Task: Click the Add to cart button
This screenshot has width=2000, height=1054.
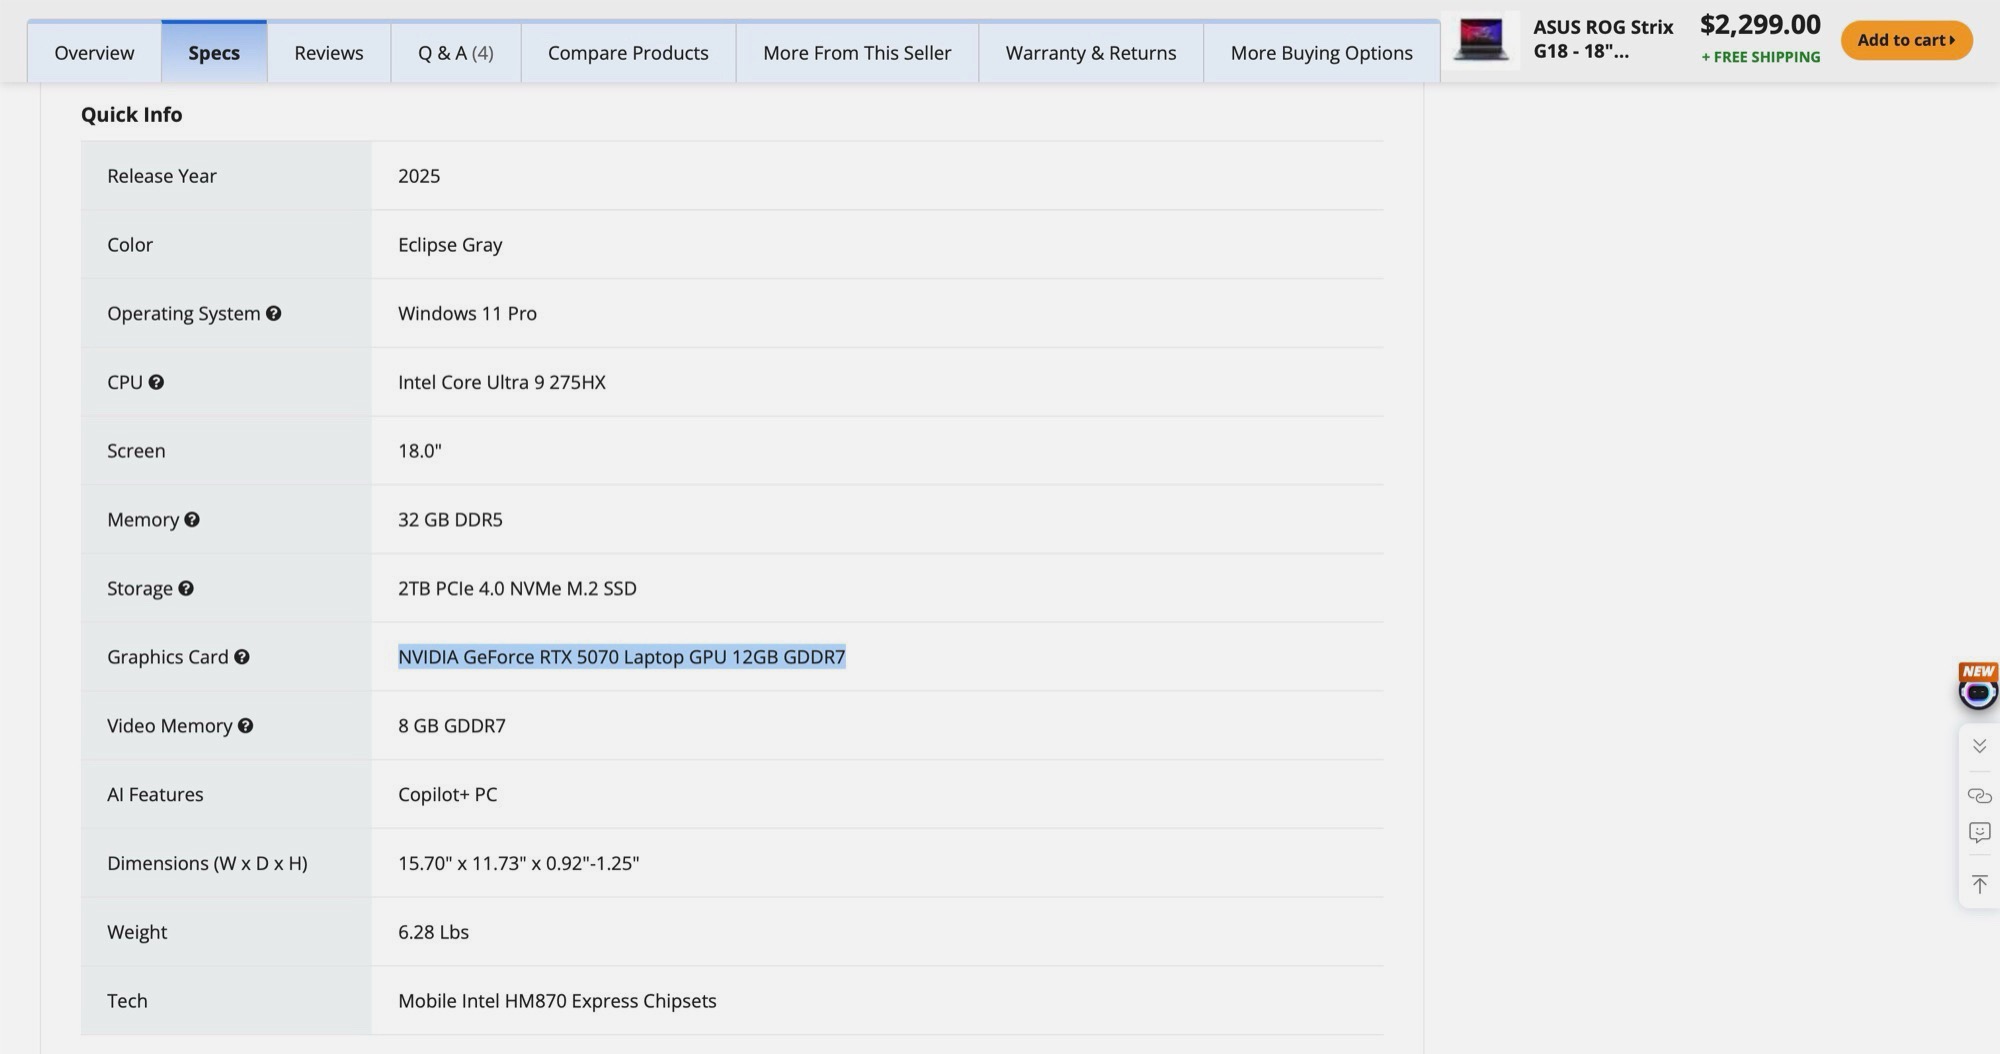Action: 1906,40
